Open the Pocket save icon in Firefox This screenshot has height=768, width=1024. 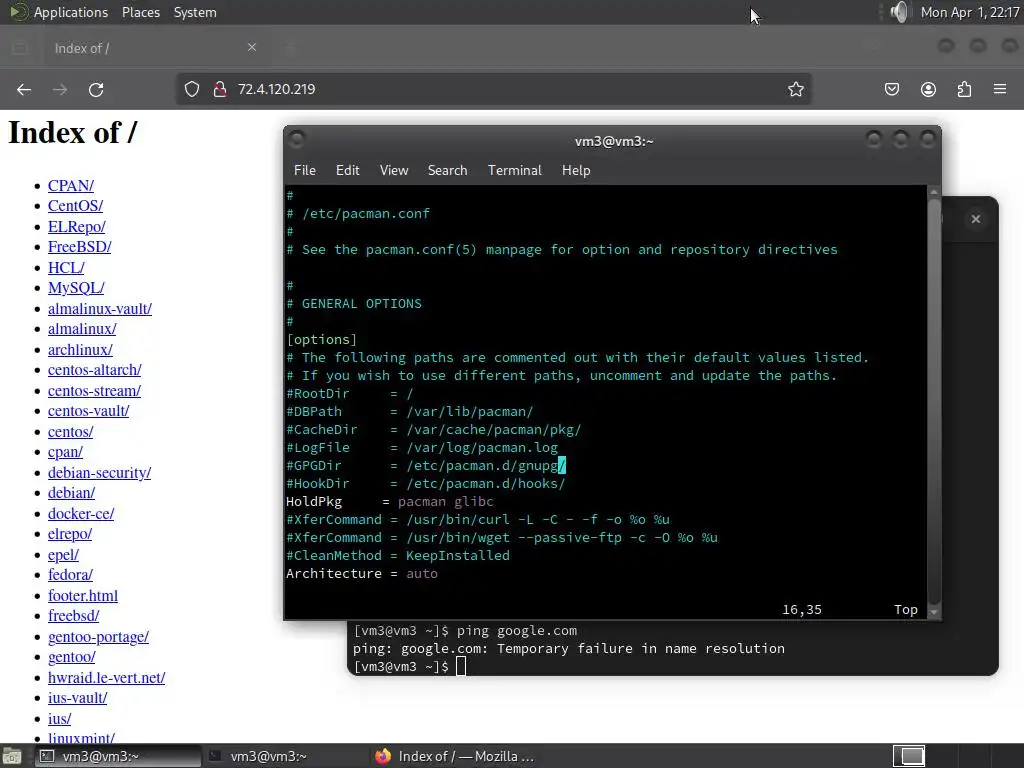click(x=892, y=89)
